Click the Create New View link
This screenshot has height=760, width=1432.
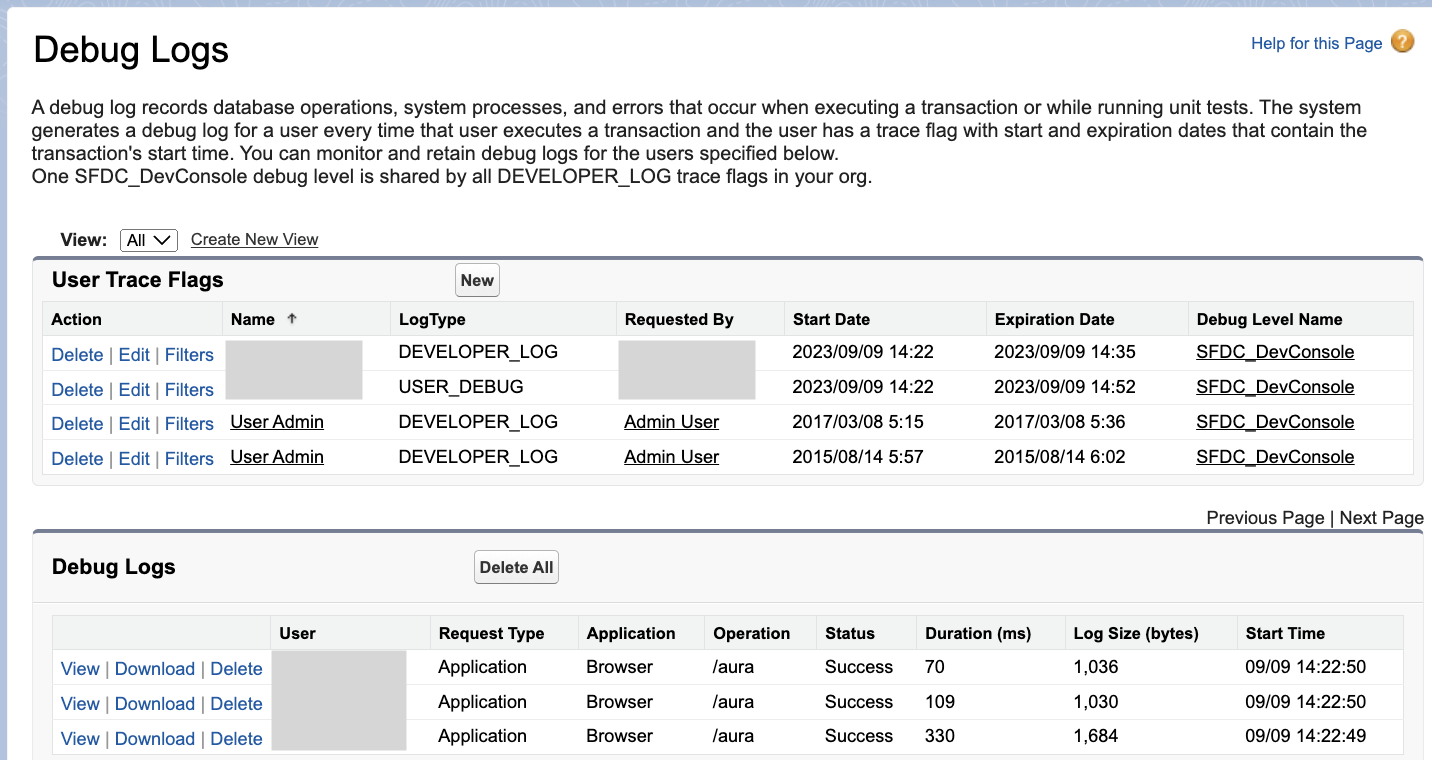254,239
